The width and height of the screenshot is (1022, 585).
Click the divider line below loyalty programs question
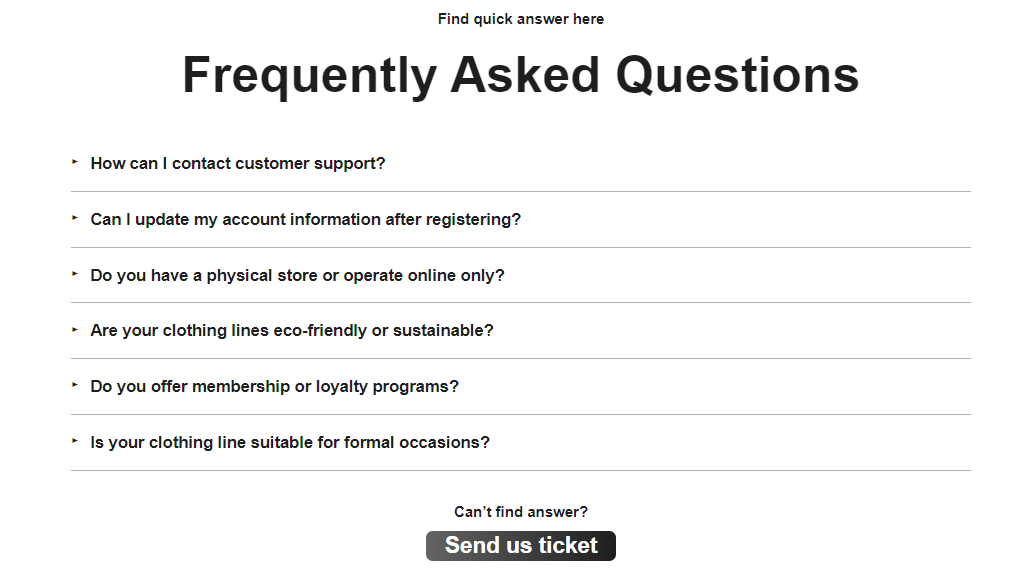click(521, 414)
